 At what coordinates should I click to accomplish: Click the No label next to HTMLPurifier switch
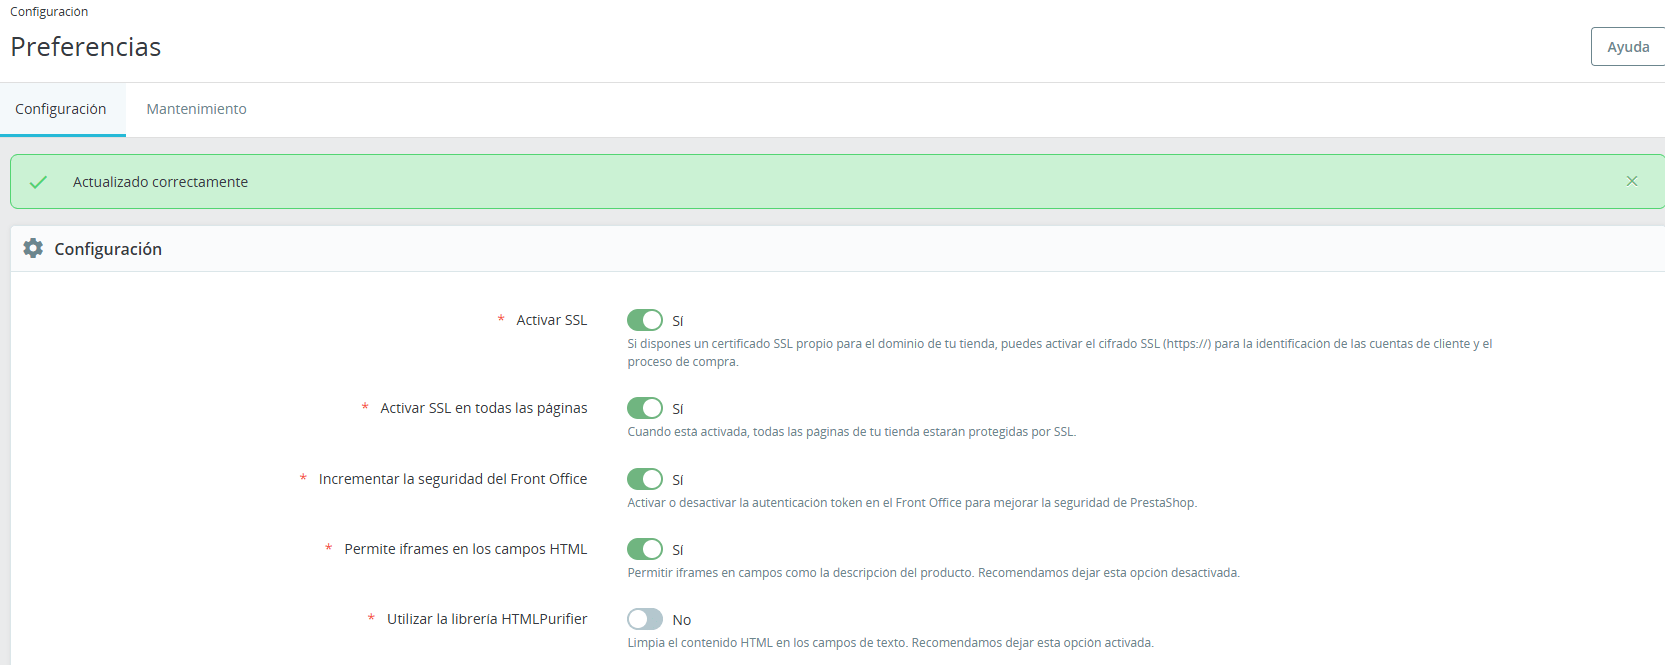click(681, 620)
